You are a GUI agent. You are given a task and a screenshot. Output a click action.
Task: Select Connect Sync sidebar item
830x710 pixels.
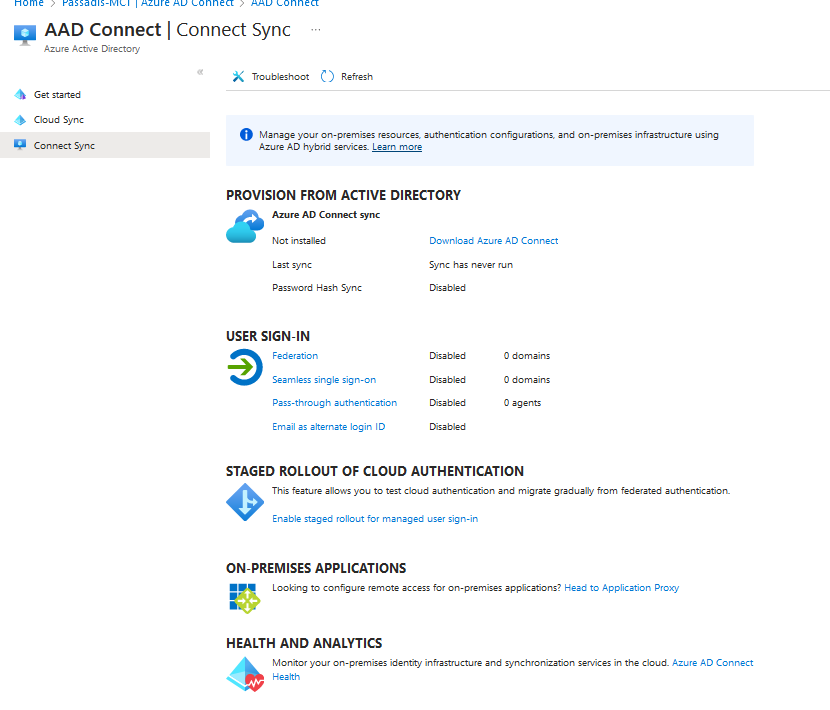pos(105,145)
